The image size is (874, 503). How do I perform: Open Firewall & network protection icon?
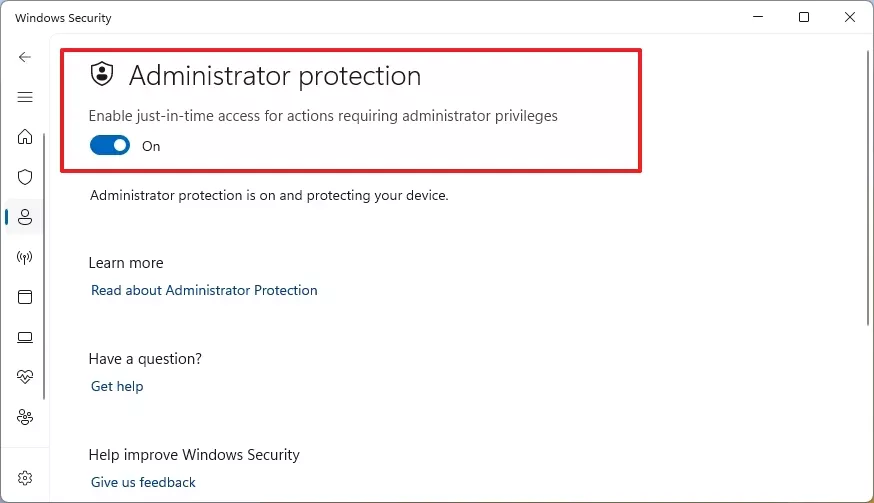tap(25, 257)
